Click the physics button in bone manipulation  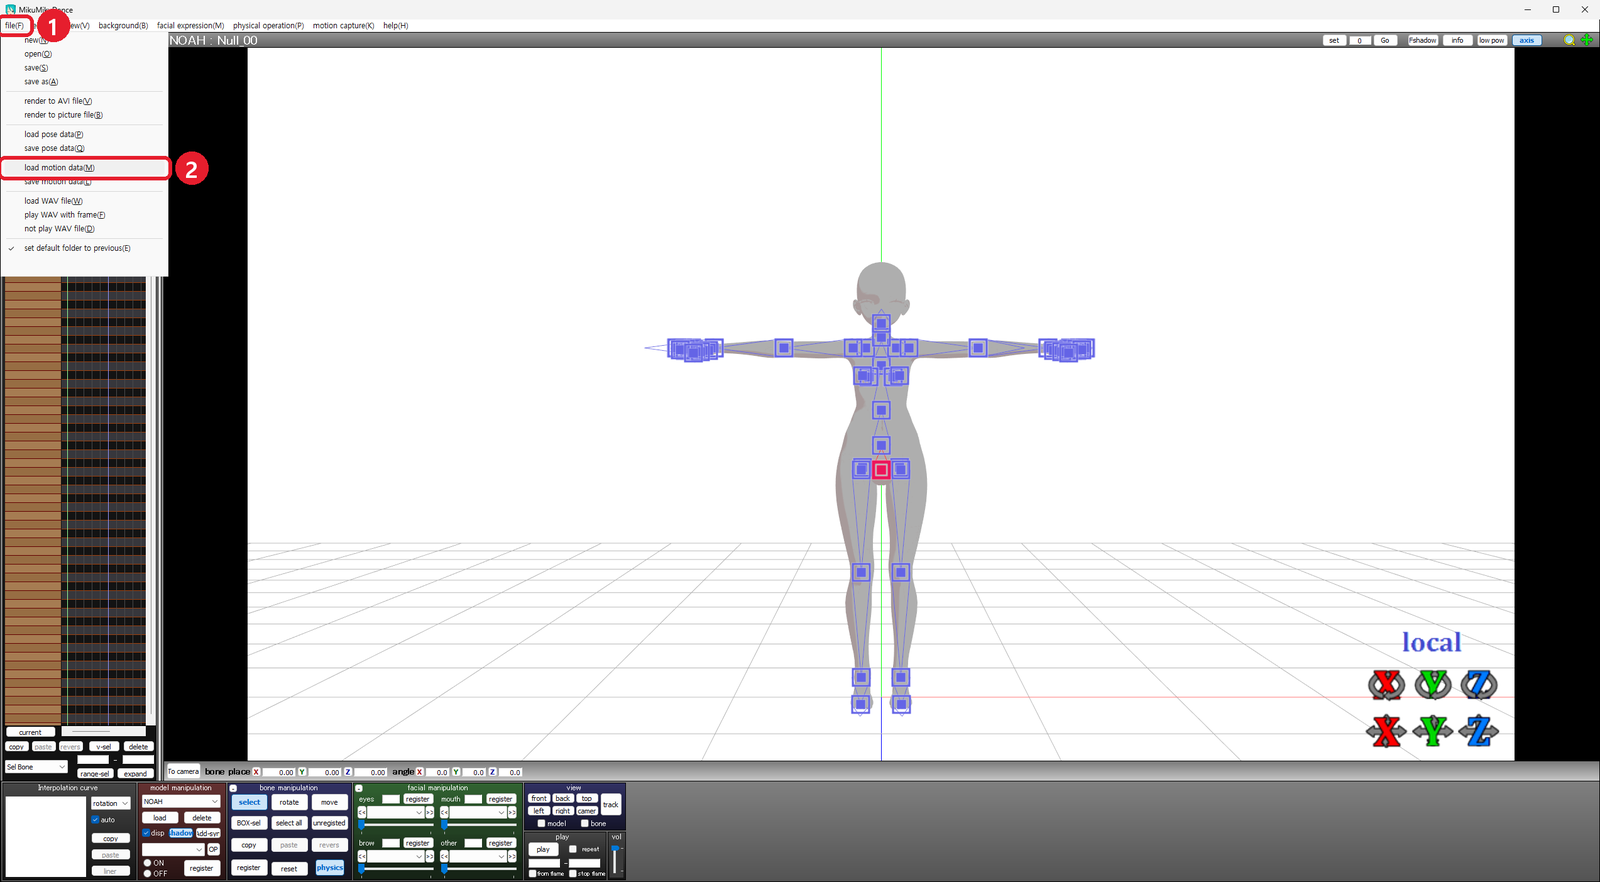pyautogui.click(x=330, y=867)
